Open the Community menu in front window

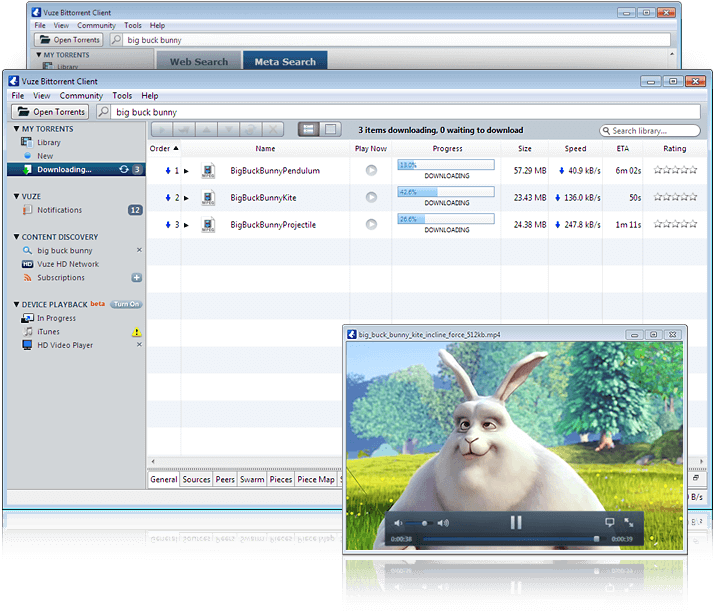pos(81,95)
